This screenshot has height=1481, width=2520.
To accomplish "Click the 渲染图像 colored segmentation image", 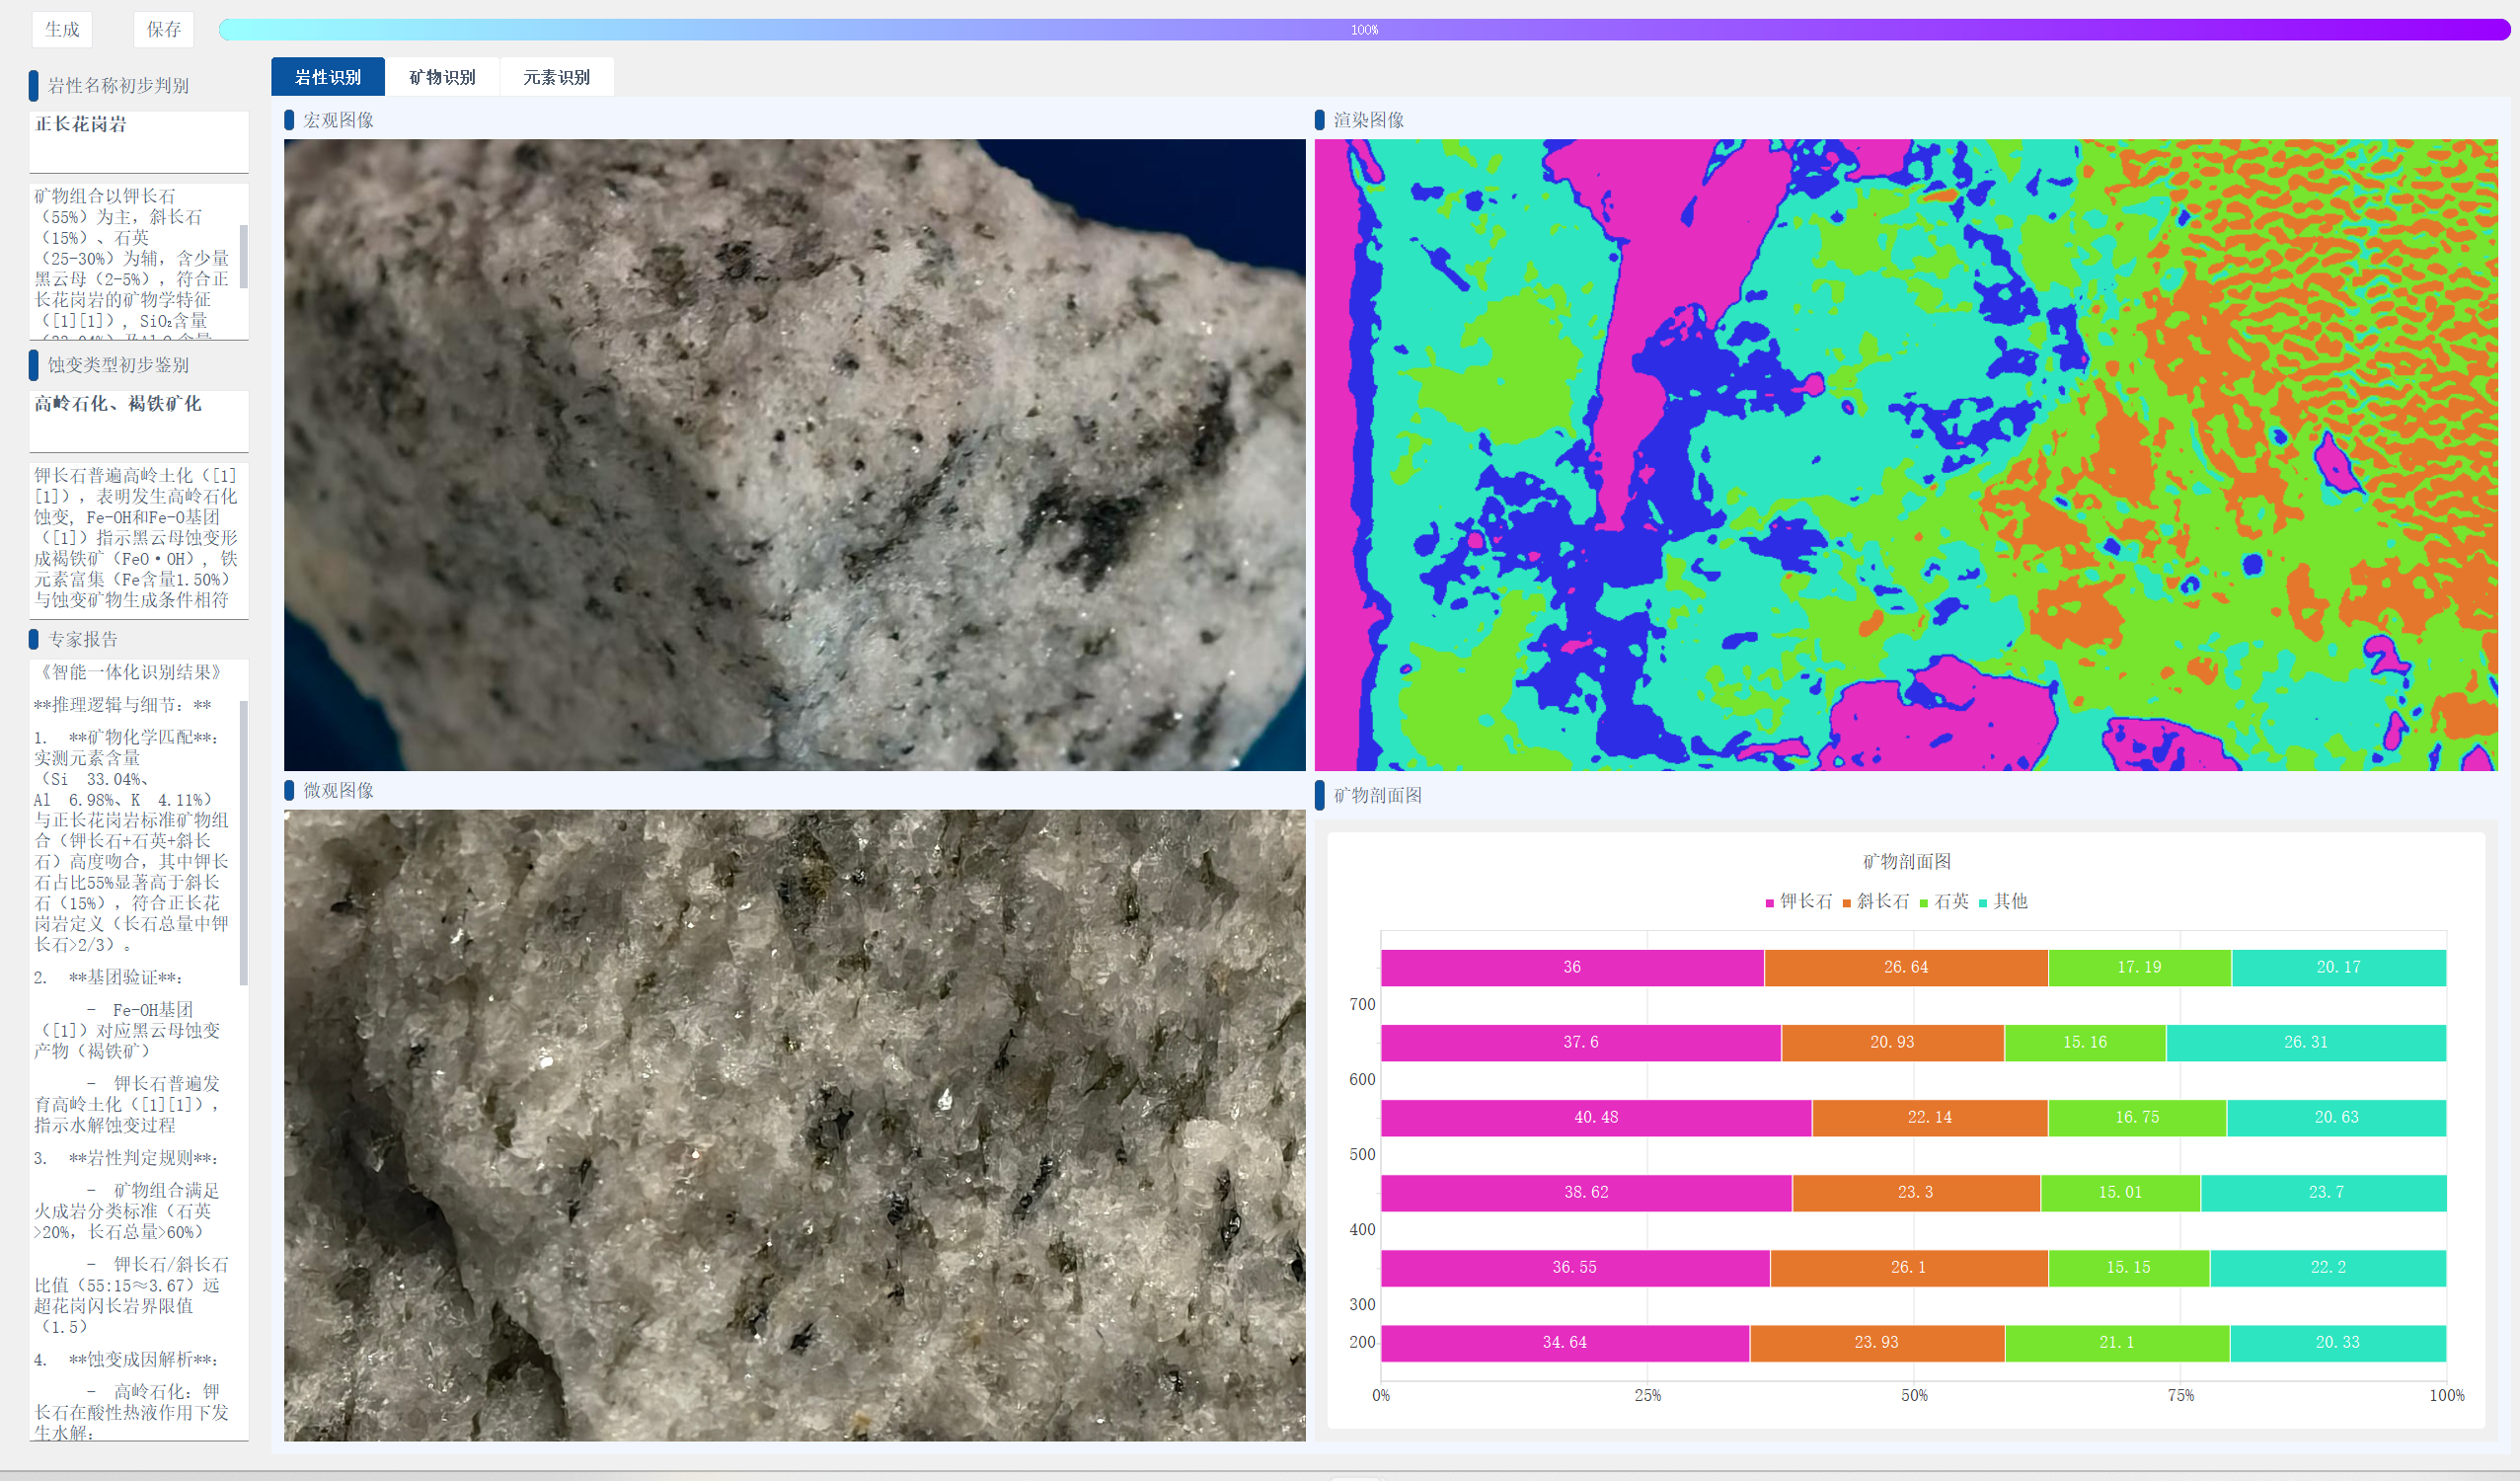I will 1905,454.
